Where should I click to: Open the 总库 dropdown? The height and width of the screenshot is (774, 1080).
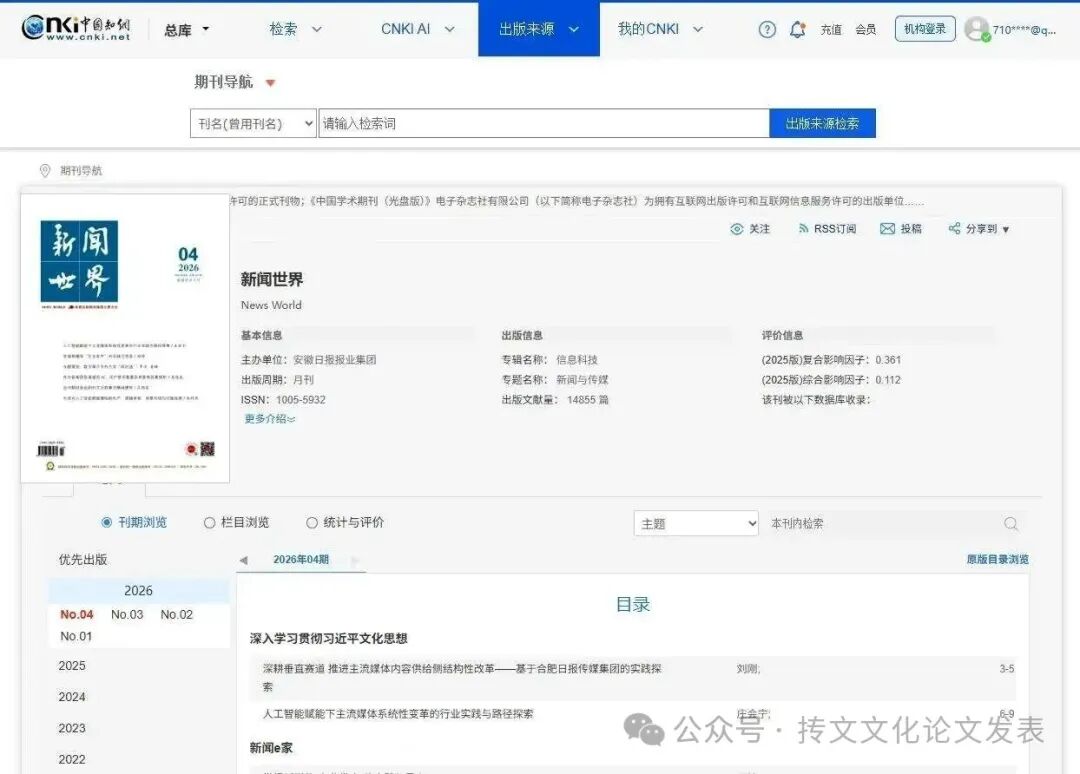(187, 30)
